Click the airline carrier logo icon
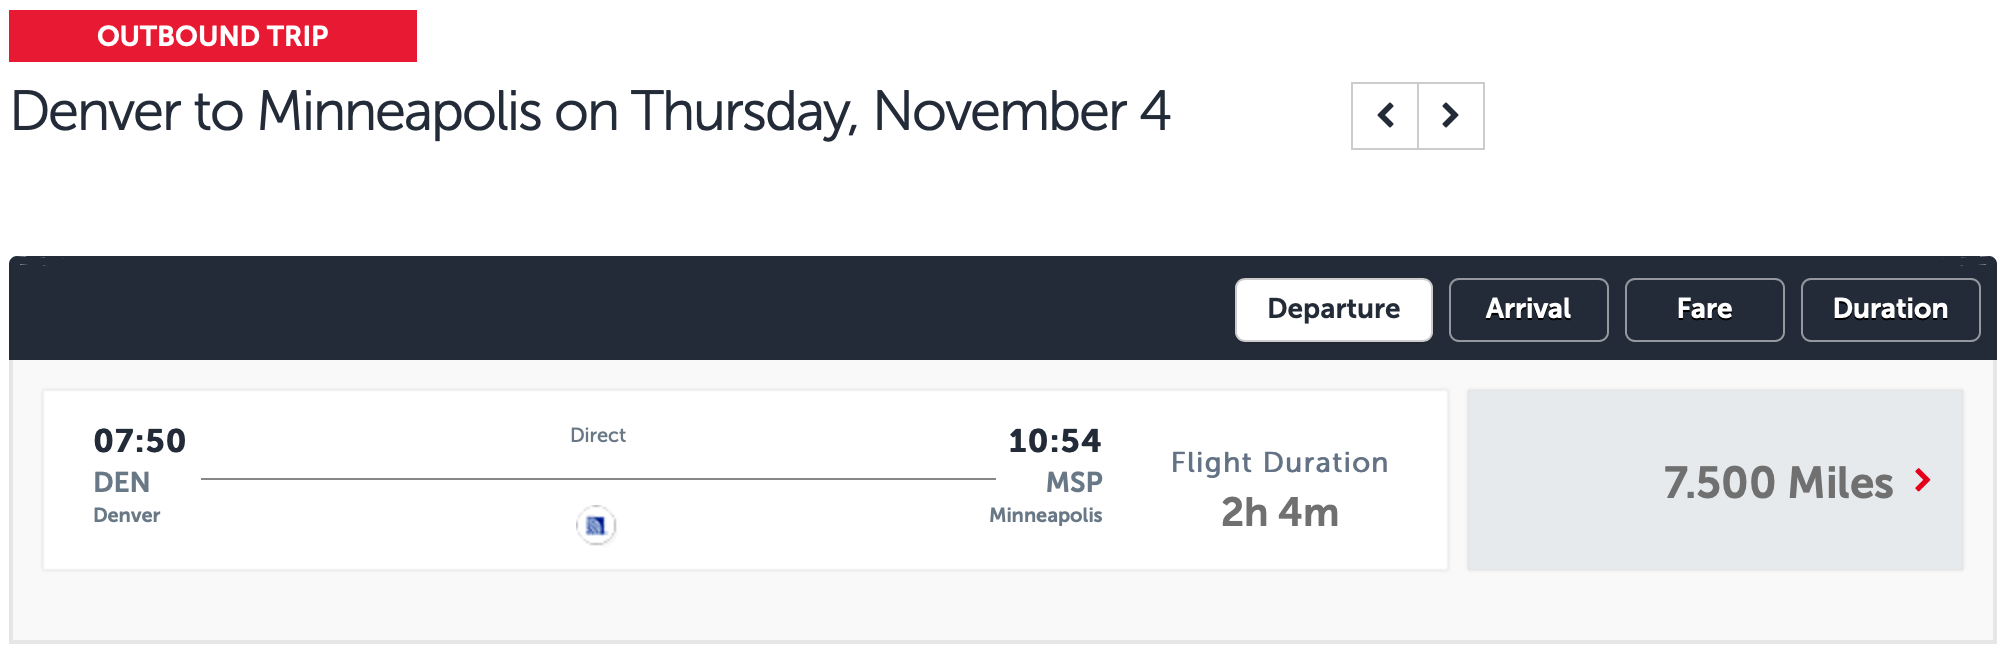This screenshot has width=2008, height=654. [x=597, y=525]
